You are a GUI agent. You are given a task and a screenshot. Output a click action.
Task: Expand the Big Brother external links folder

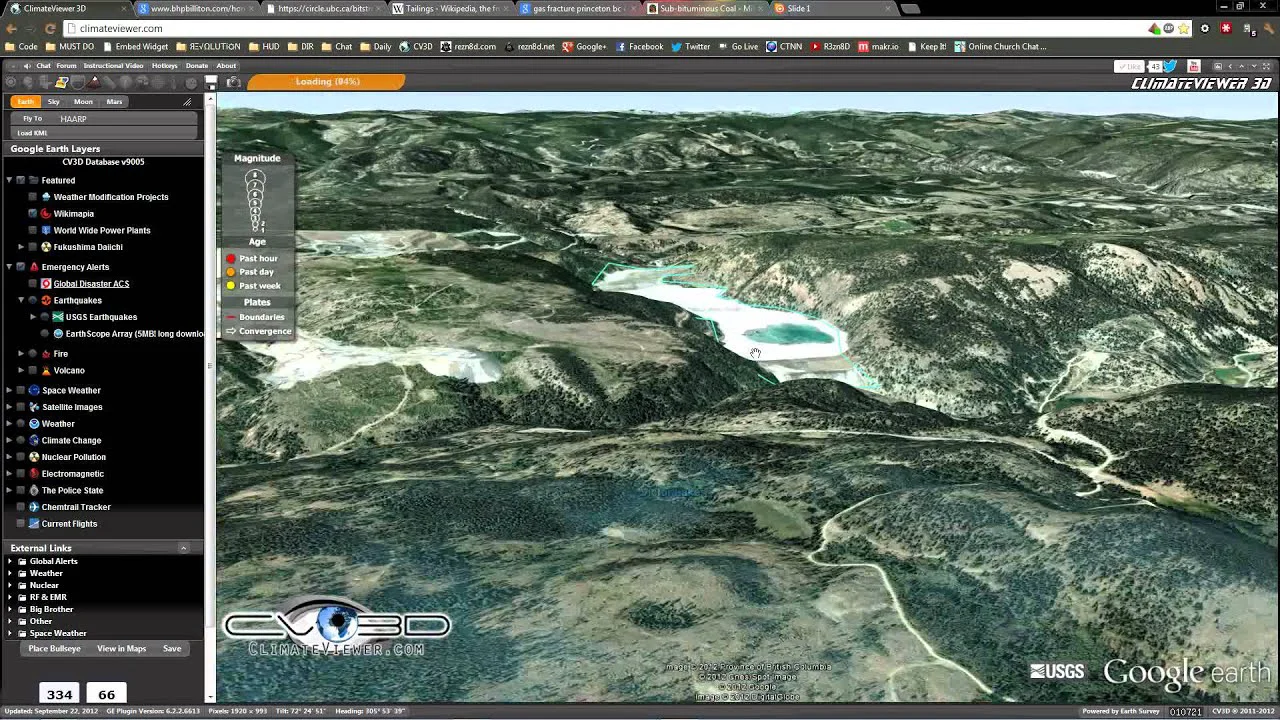tap(10, 609)
